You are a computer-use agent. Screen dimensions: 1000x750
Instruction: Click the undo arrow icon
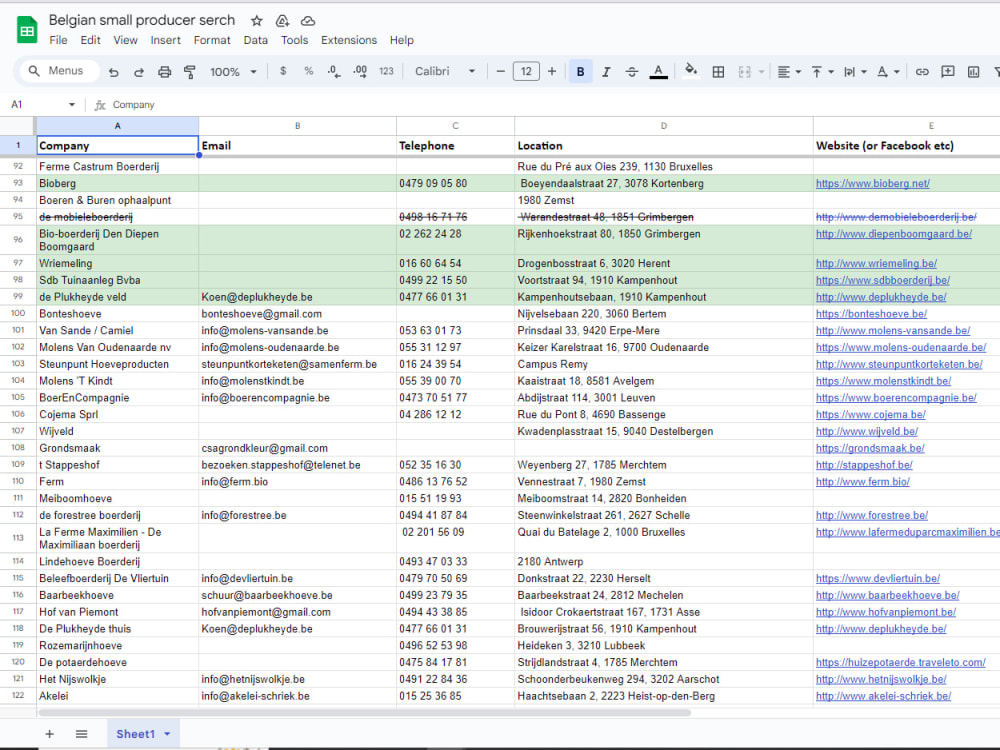(114, 72)
